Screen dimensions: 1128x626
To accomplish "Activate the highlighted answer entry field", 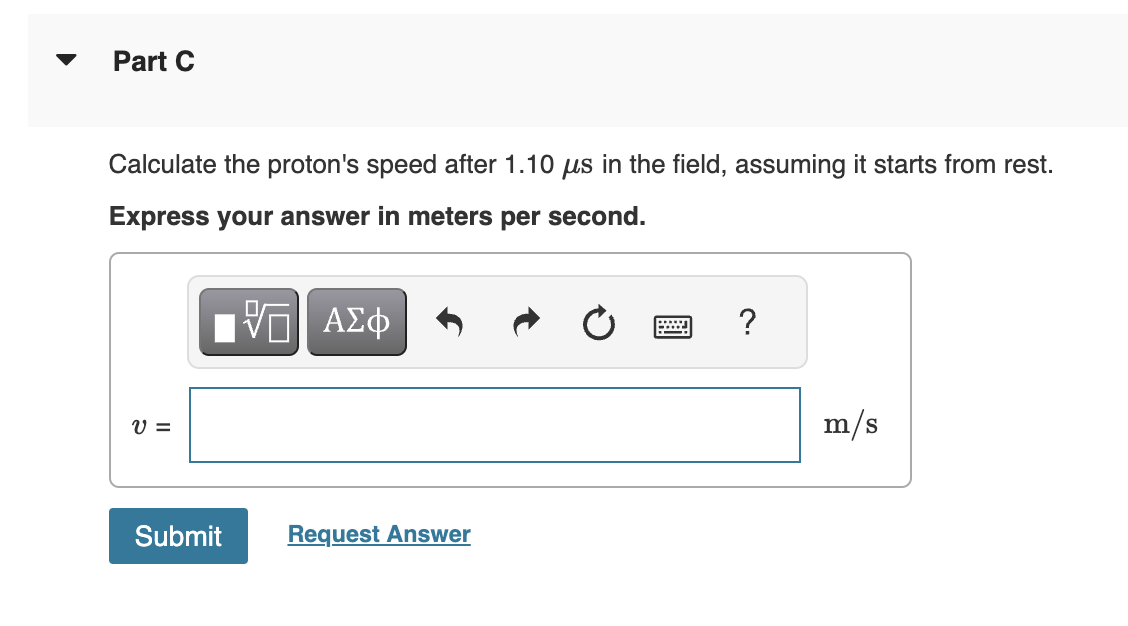I will click(x=494, y=424).
